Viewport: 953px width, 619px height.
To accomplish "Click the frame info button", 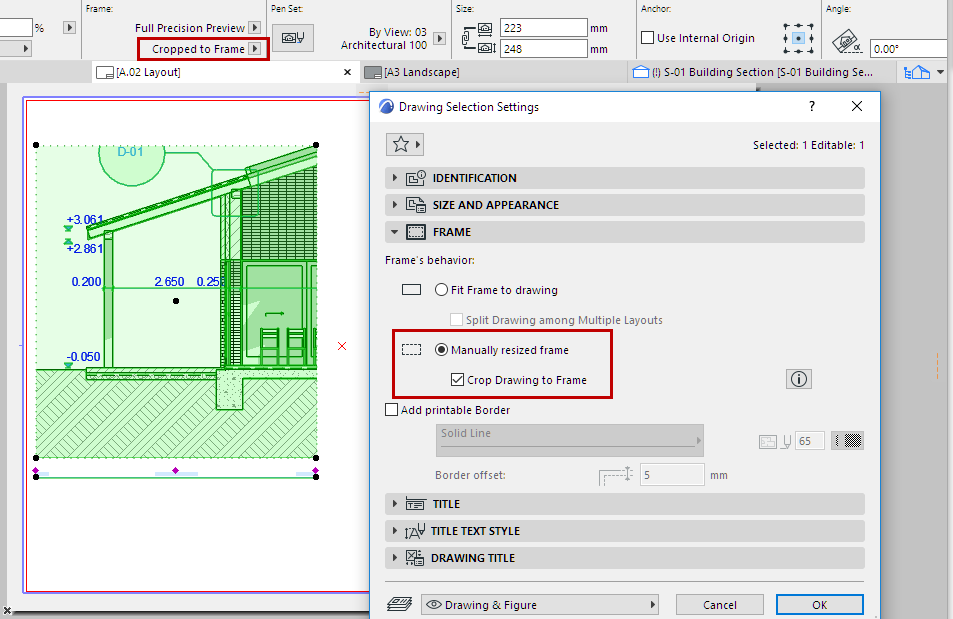I will pos(799,379).
